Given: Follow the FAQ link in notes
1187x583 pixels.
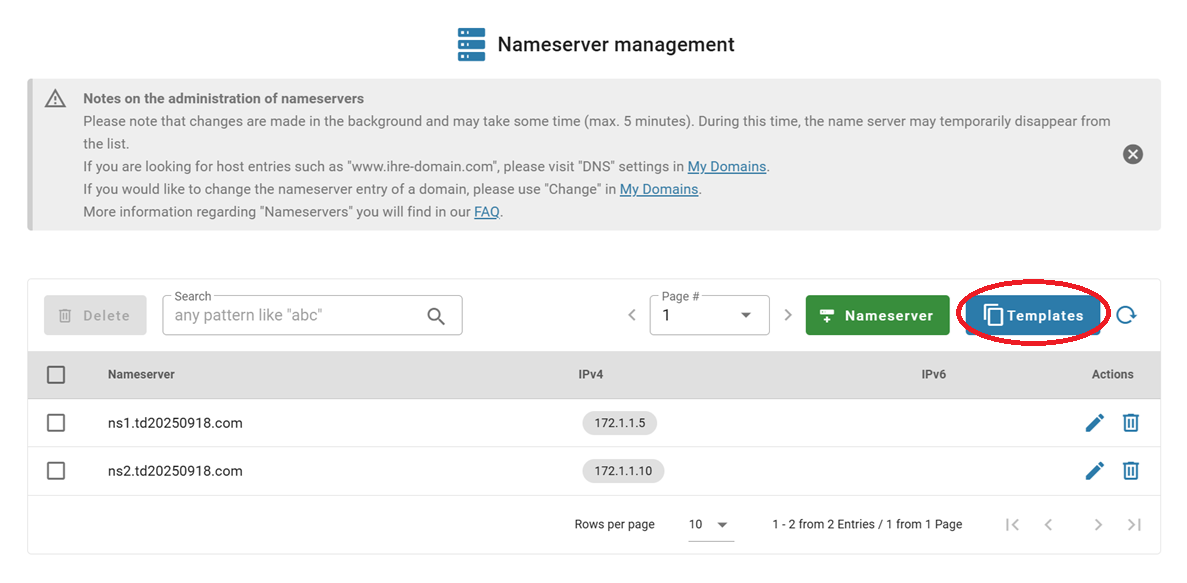Looking at the screenshot, I should tap(486, 212).
